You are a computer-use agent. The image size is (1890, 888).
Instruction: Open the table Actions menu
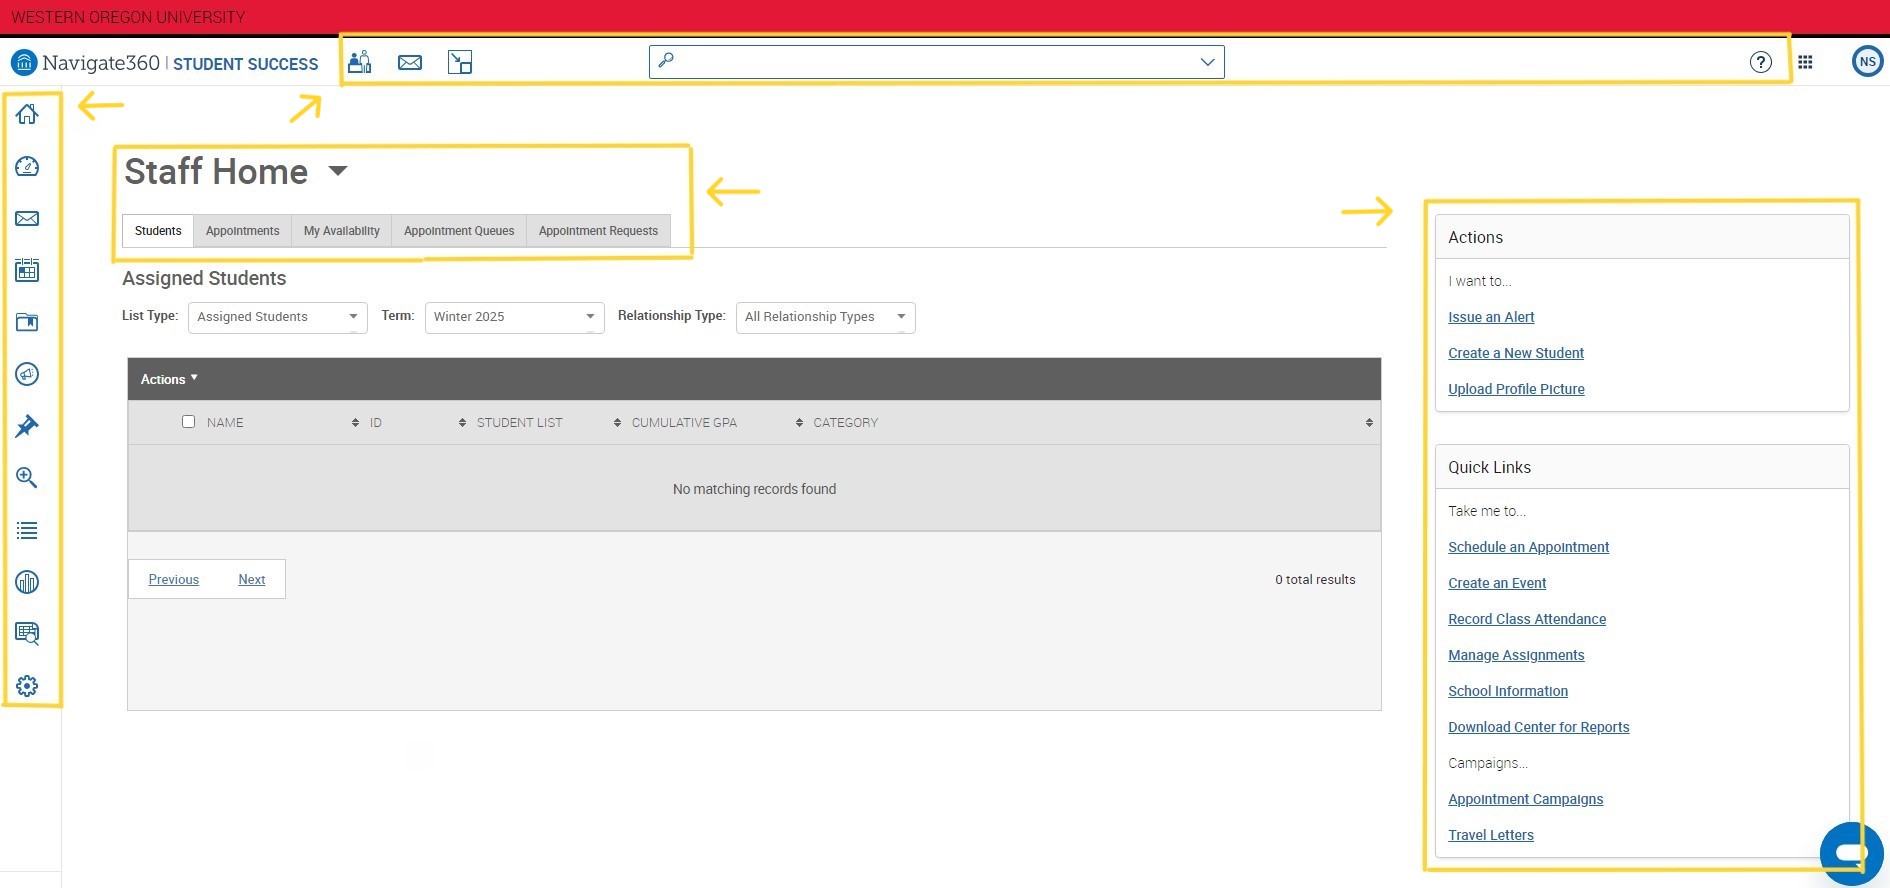169,379
